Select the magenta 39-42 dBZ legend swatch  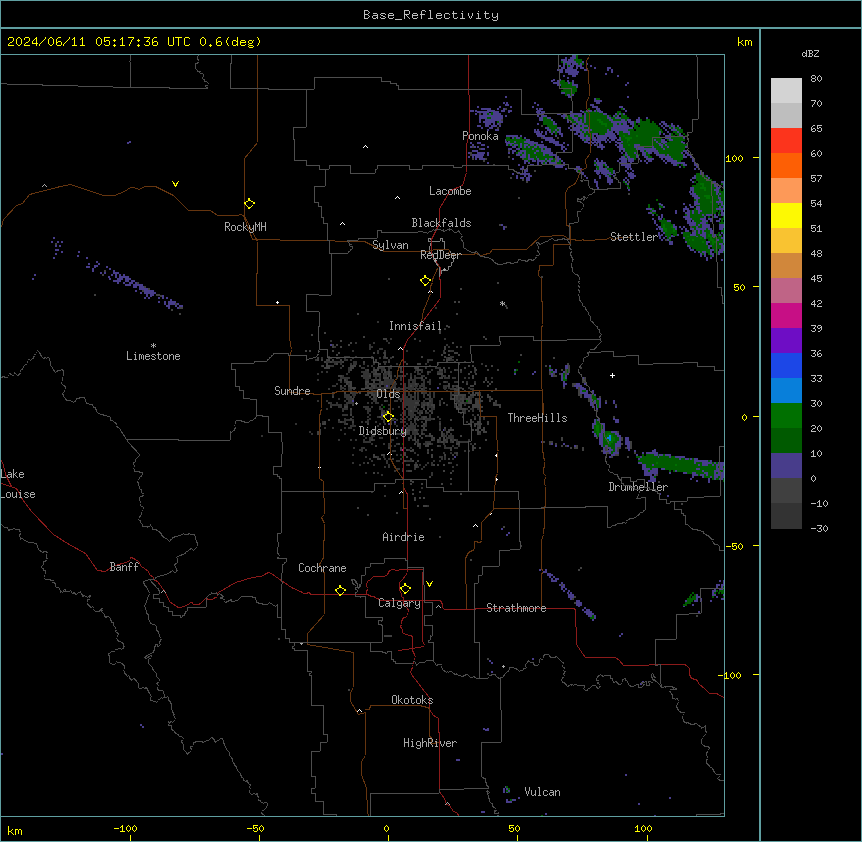[786, 315]
